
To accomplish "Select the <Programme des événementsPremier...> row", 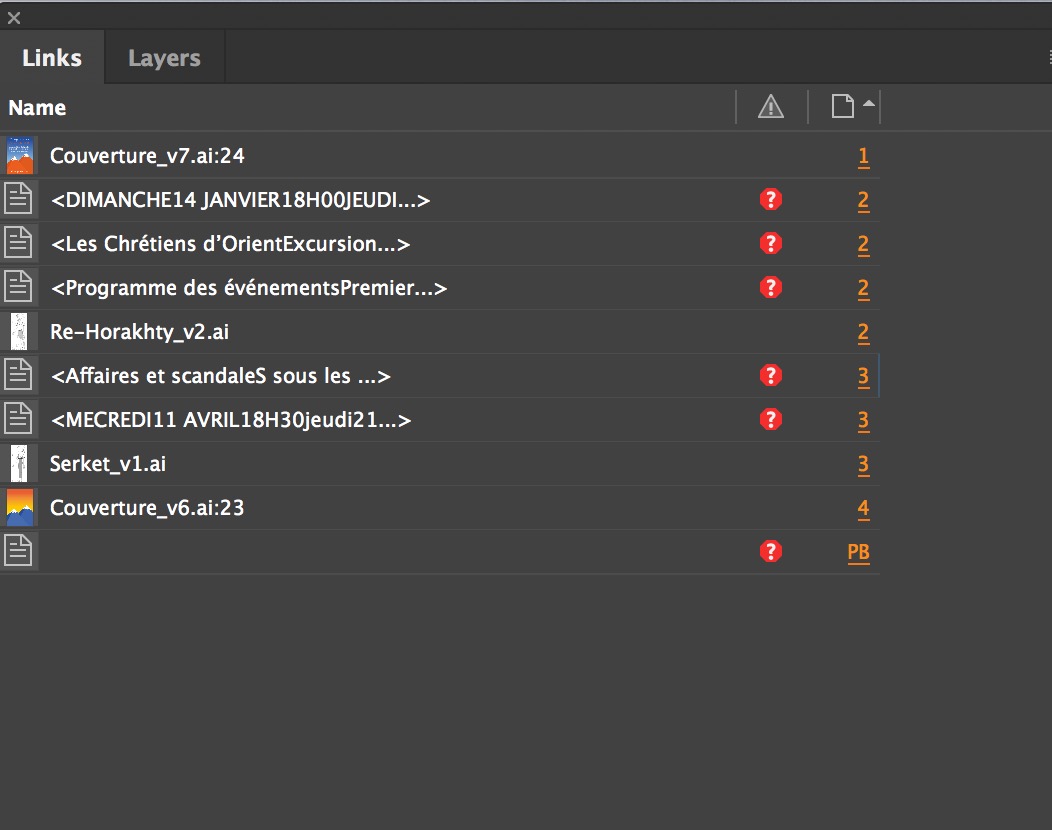I will tap(440, 288).
